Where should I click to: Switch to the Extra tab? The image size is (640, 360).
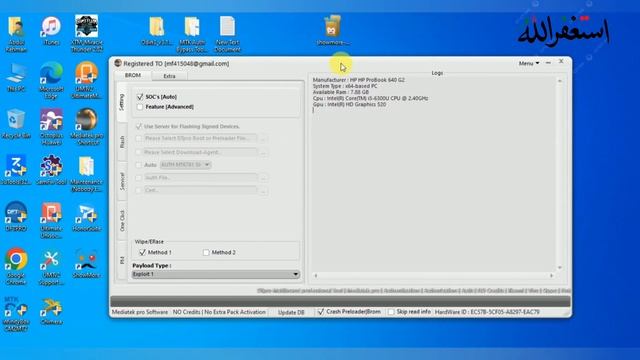point(169,76)
